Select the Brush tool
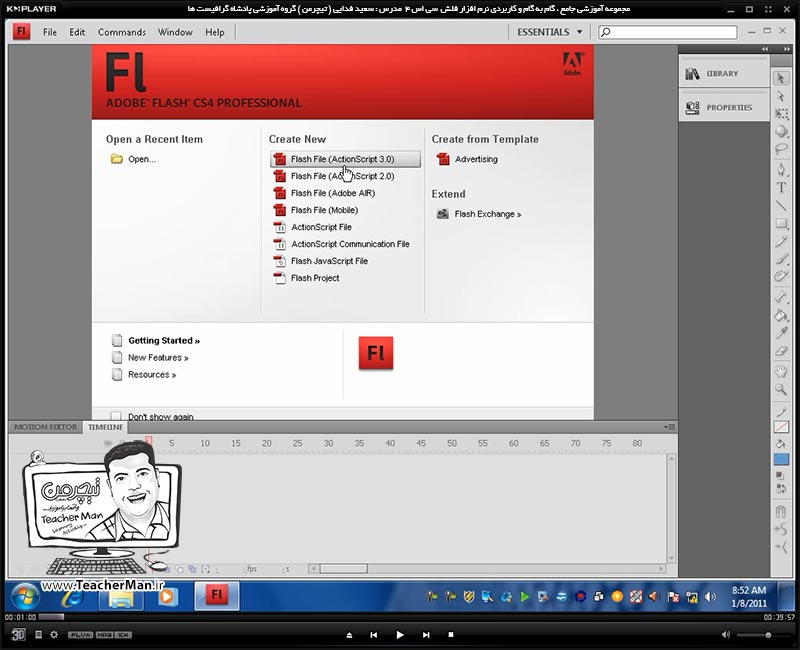 [x=781, y=259]
